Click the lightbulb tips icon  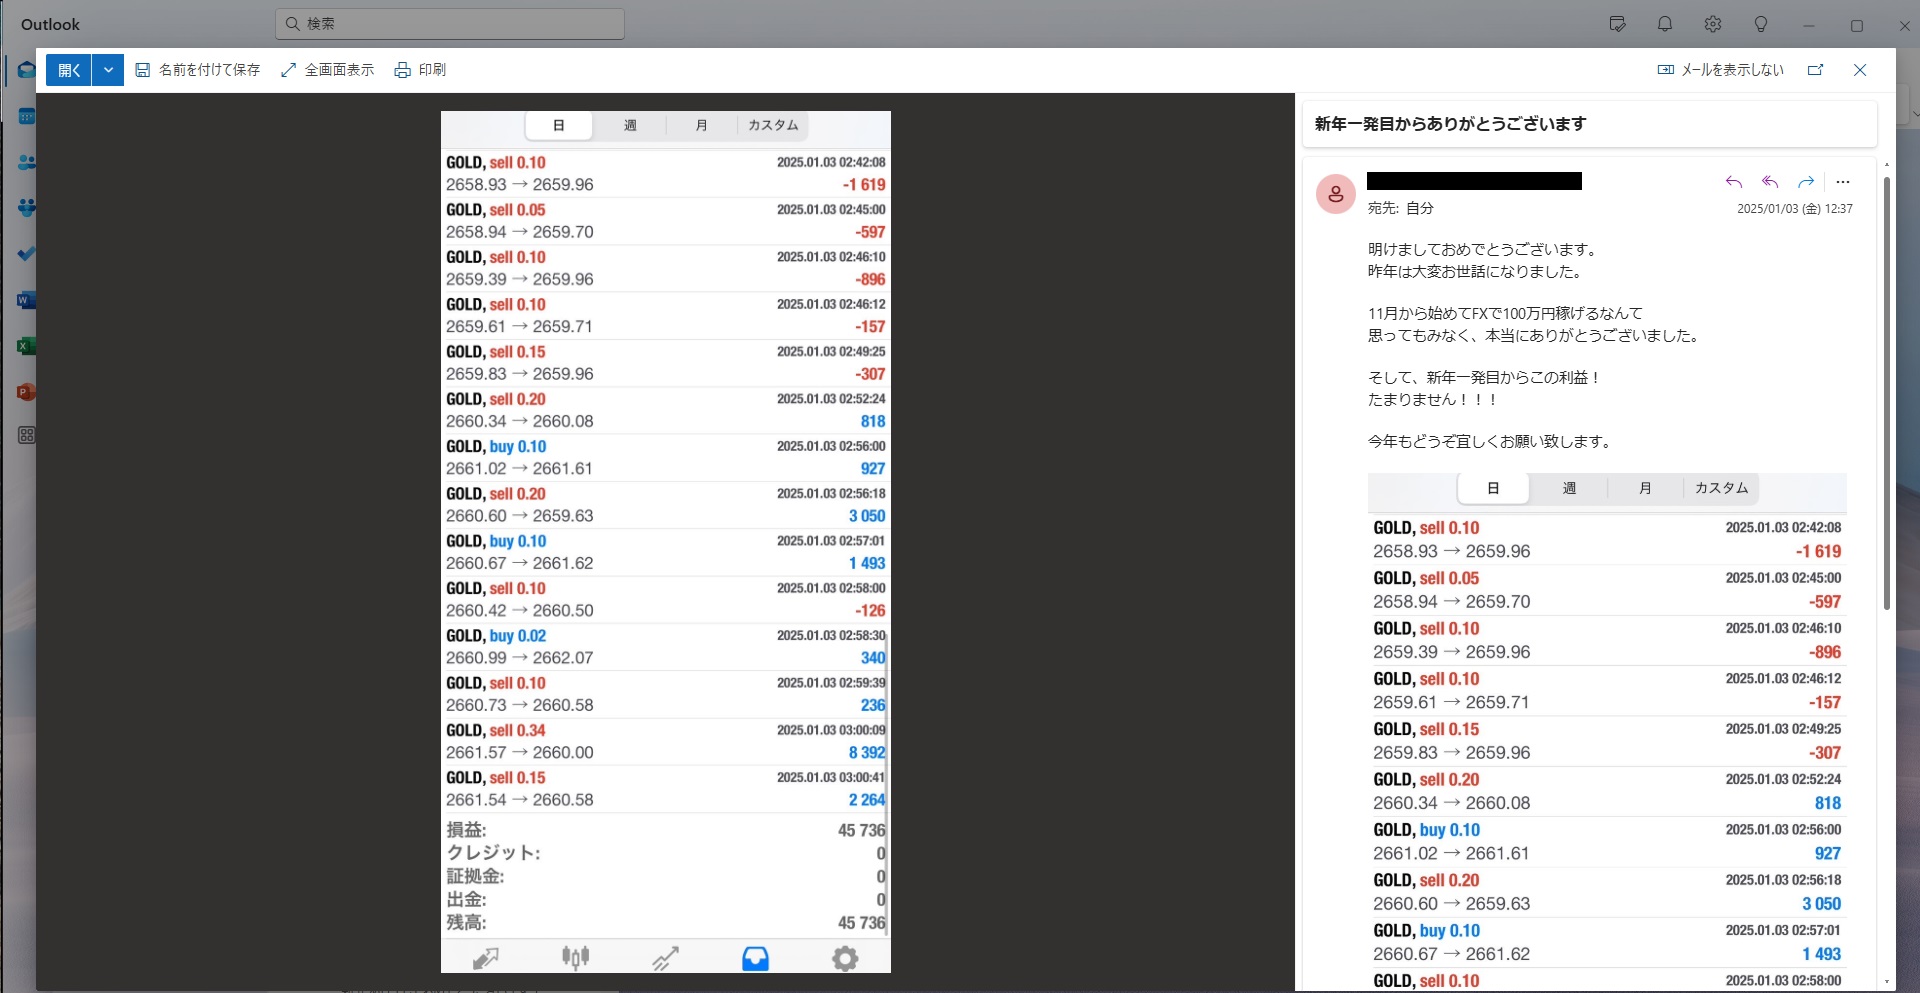click(x=1761, y=24)
